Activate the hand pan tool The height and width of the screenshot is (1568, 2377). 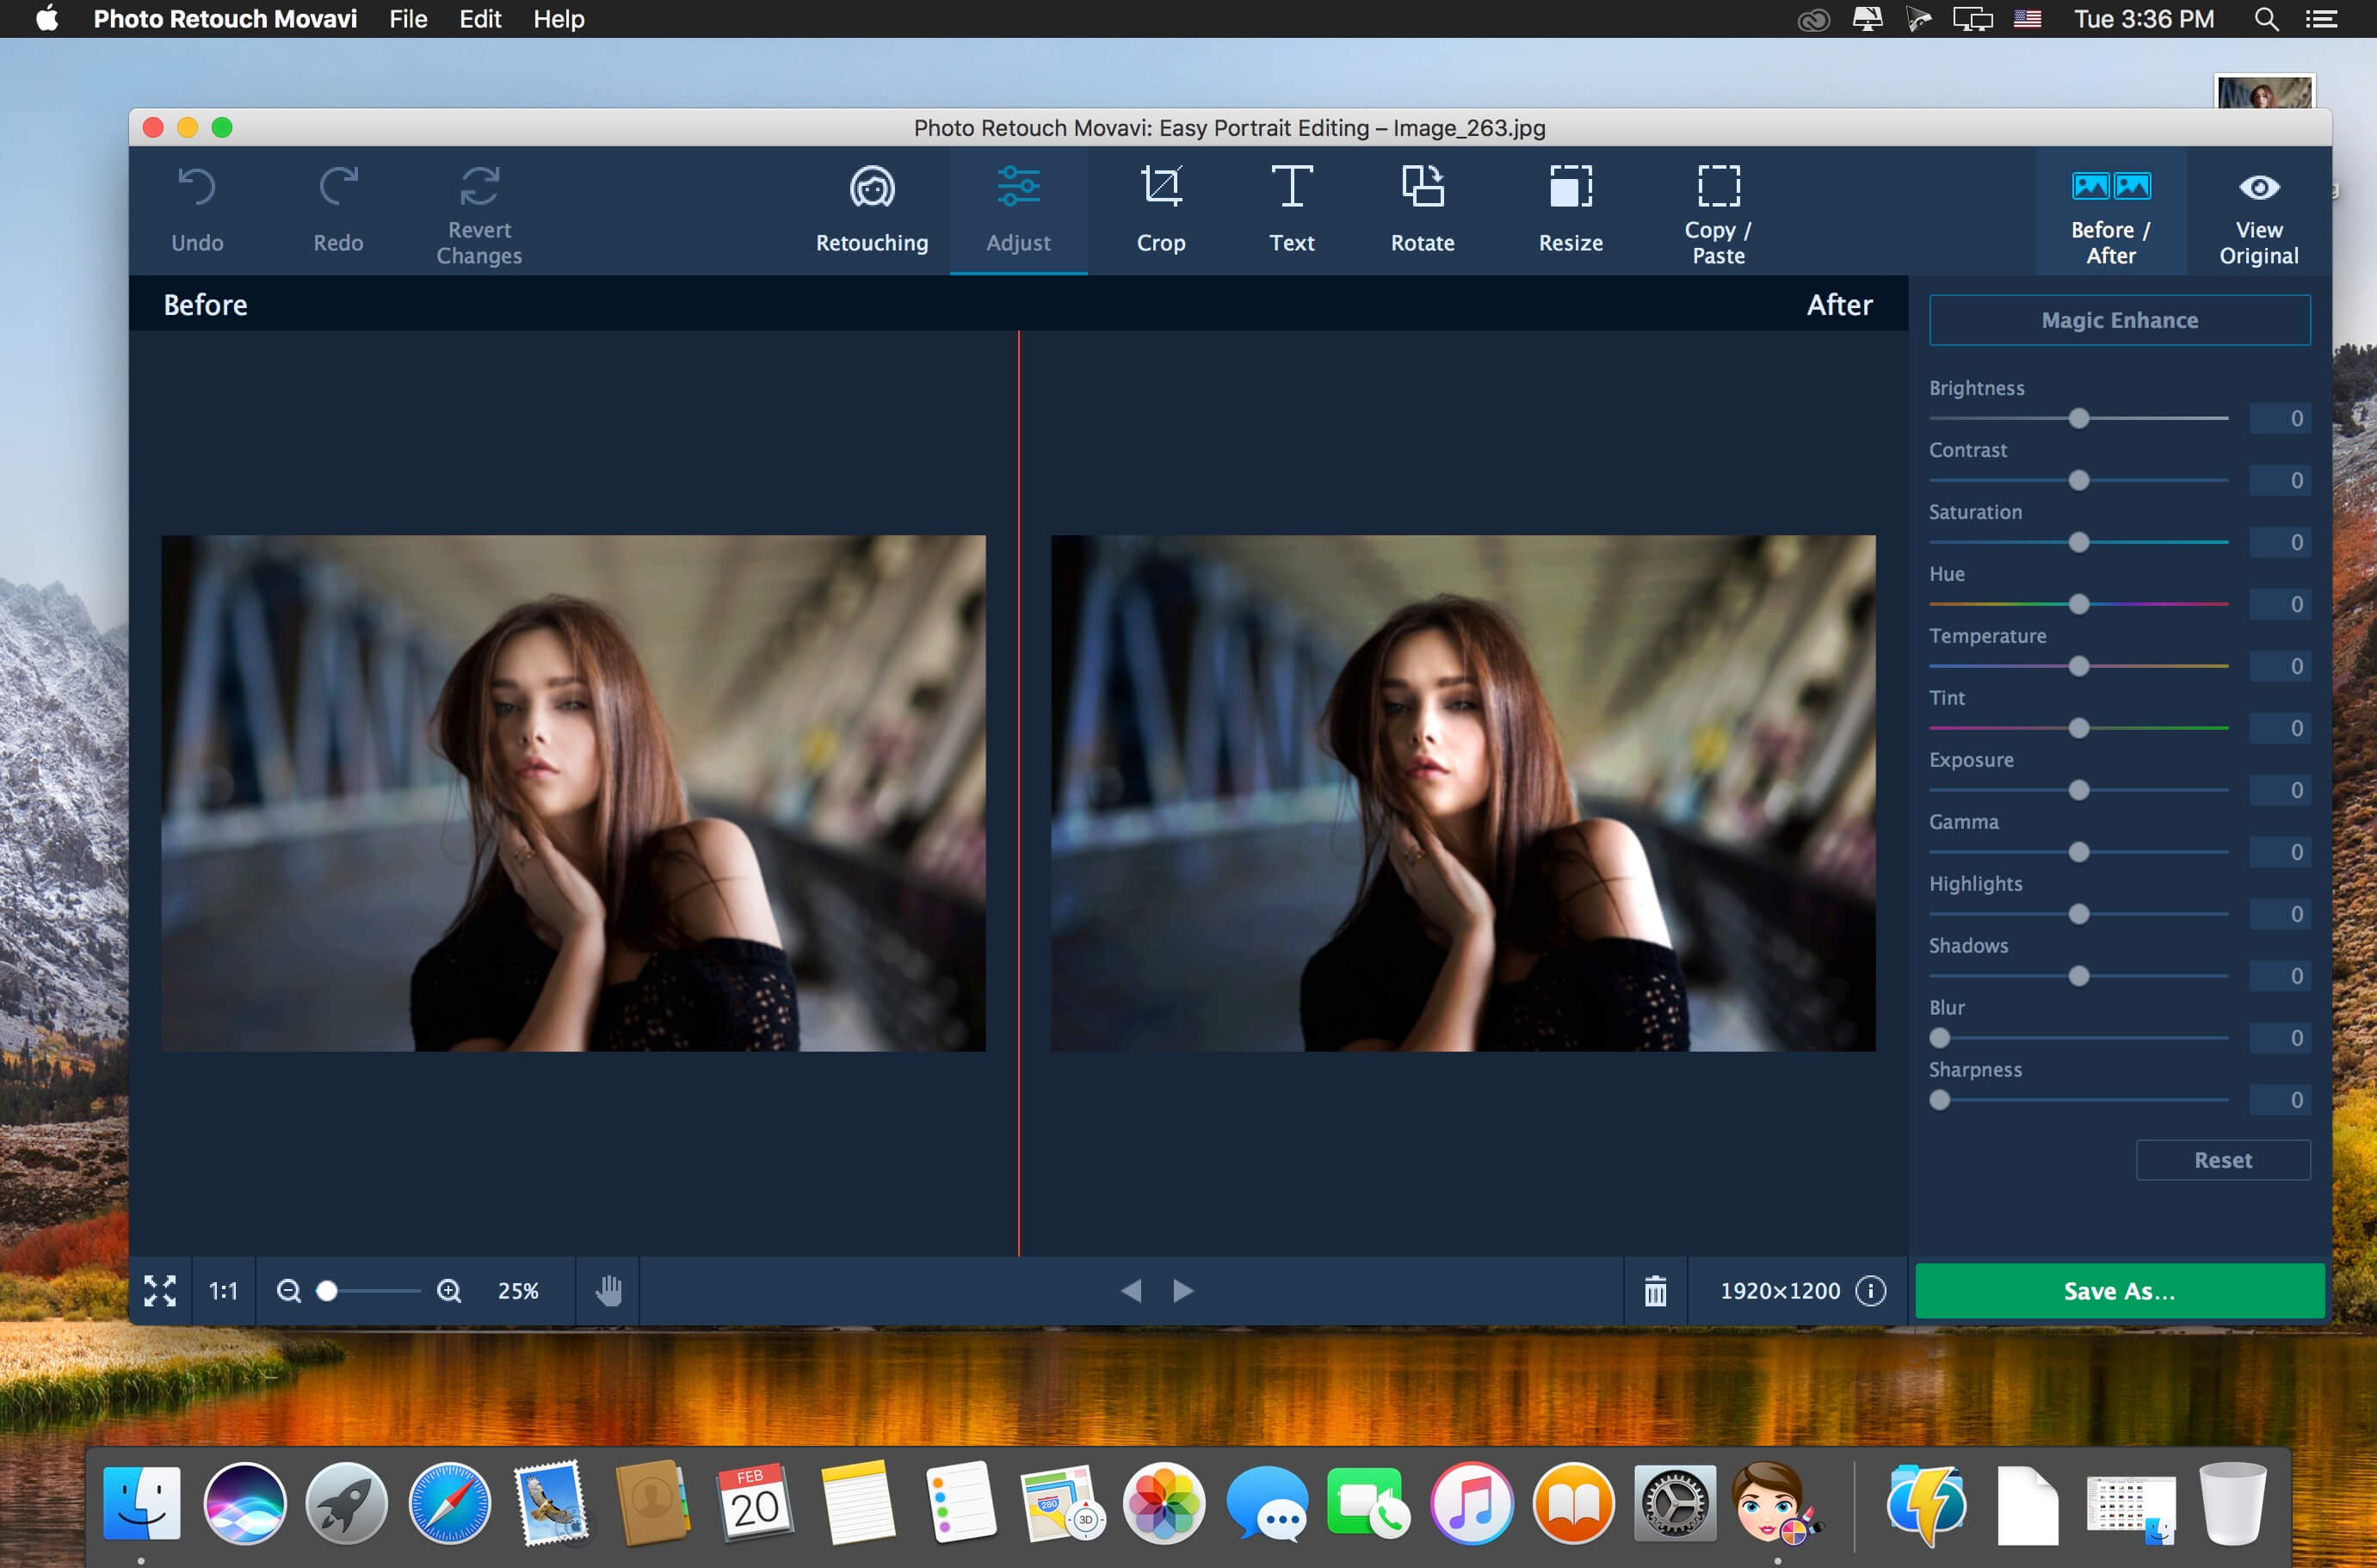point(608,1291)
